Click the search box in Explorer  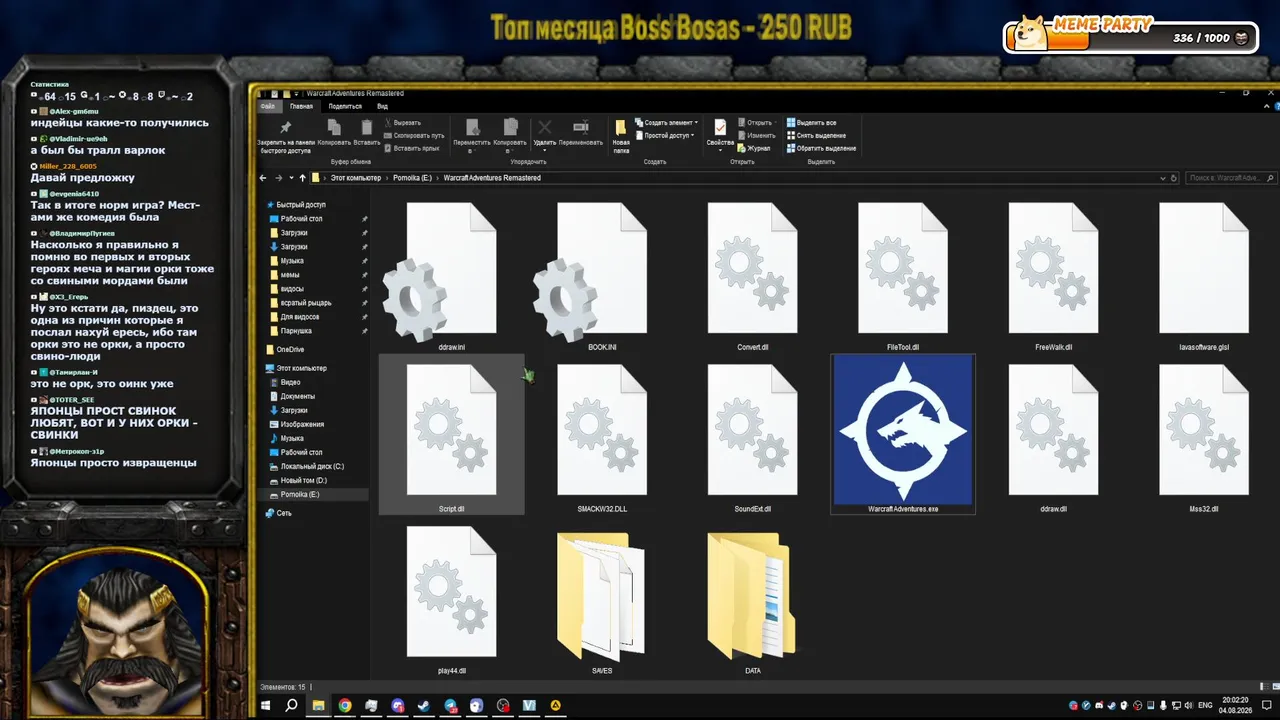[x=1230, y=178]
